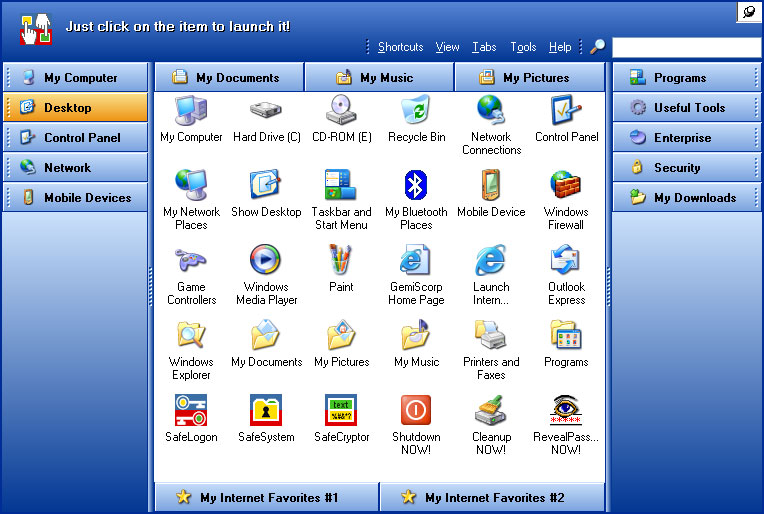Click the right panel splitter grip
Screen dimensions: 764x514
[x=609, y=287]
